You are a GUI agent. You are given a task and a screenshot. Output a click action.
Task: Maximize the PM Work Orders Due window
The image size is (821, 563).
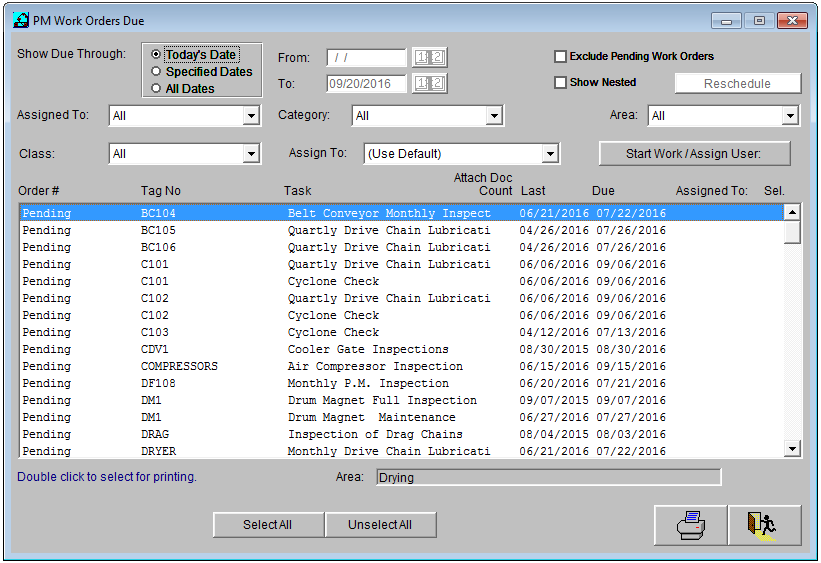[x=759, y=20]
